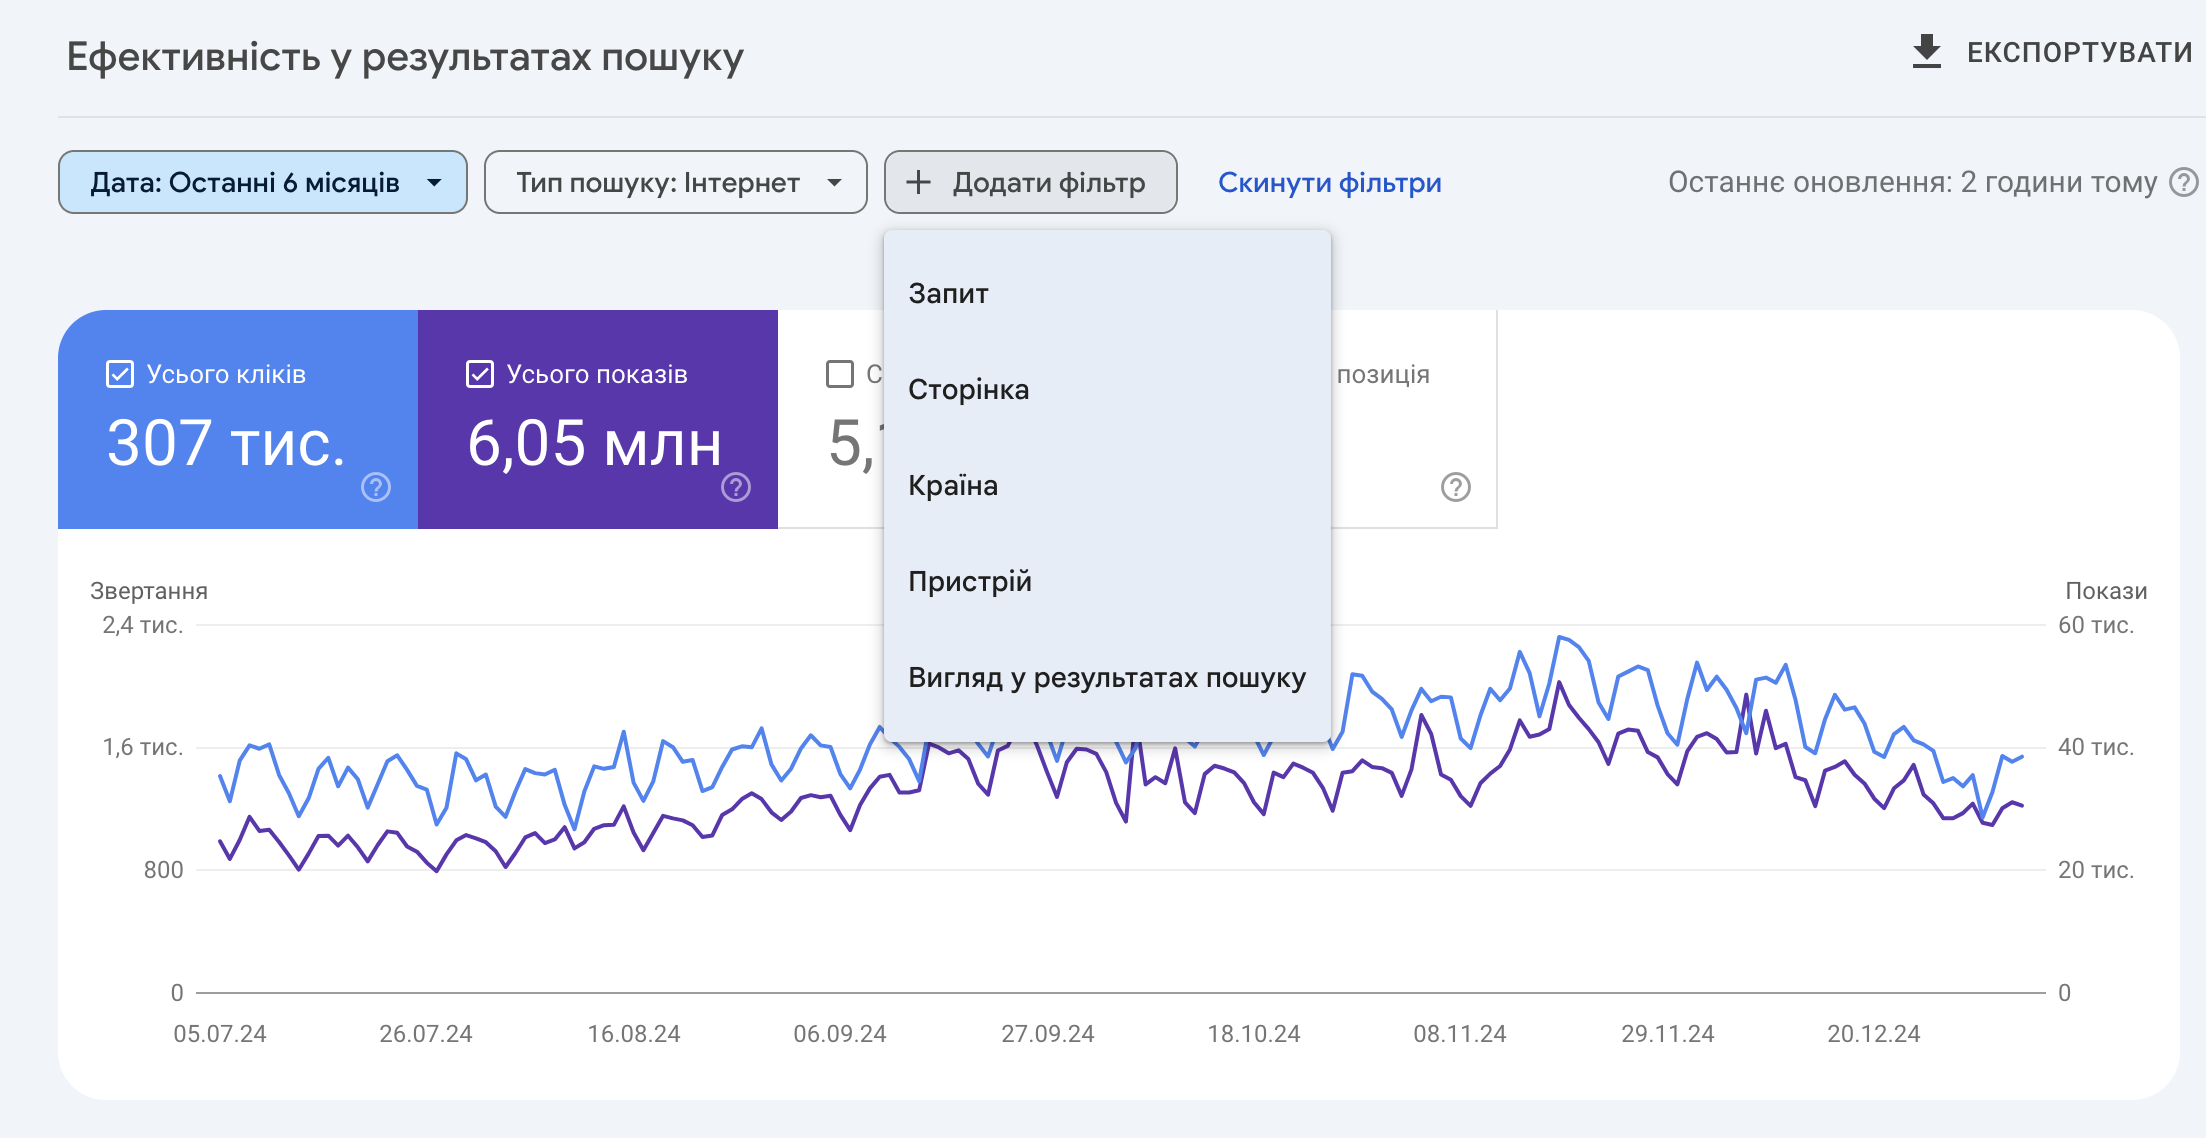Image resolution: width=2206 pixels, height=1138 pixels.
Task: Click the plus icon in Додати фільтр
Action: point(918,182)
